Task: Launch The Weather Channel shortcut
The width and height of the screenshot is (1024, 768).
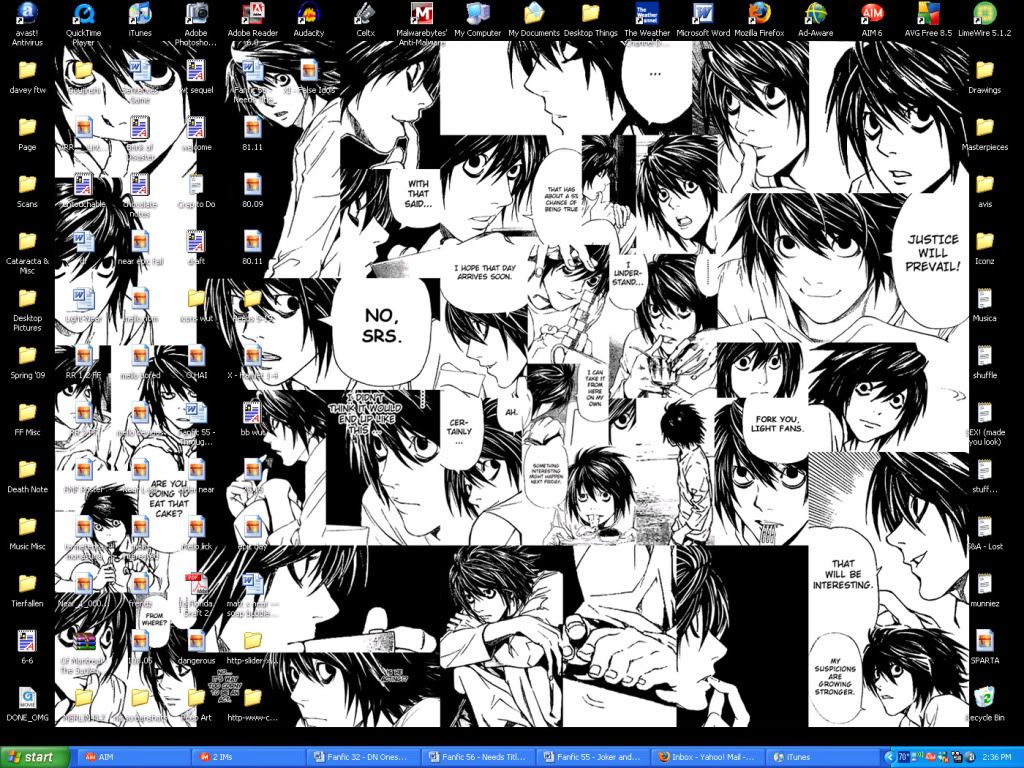Action: 647,25
